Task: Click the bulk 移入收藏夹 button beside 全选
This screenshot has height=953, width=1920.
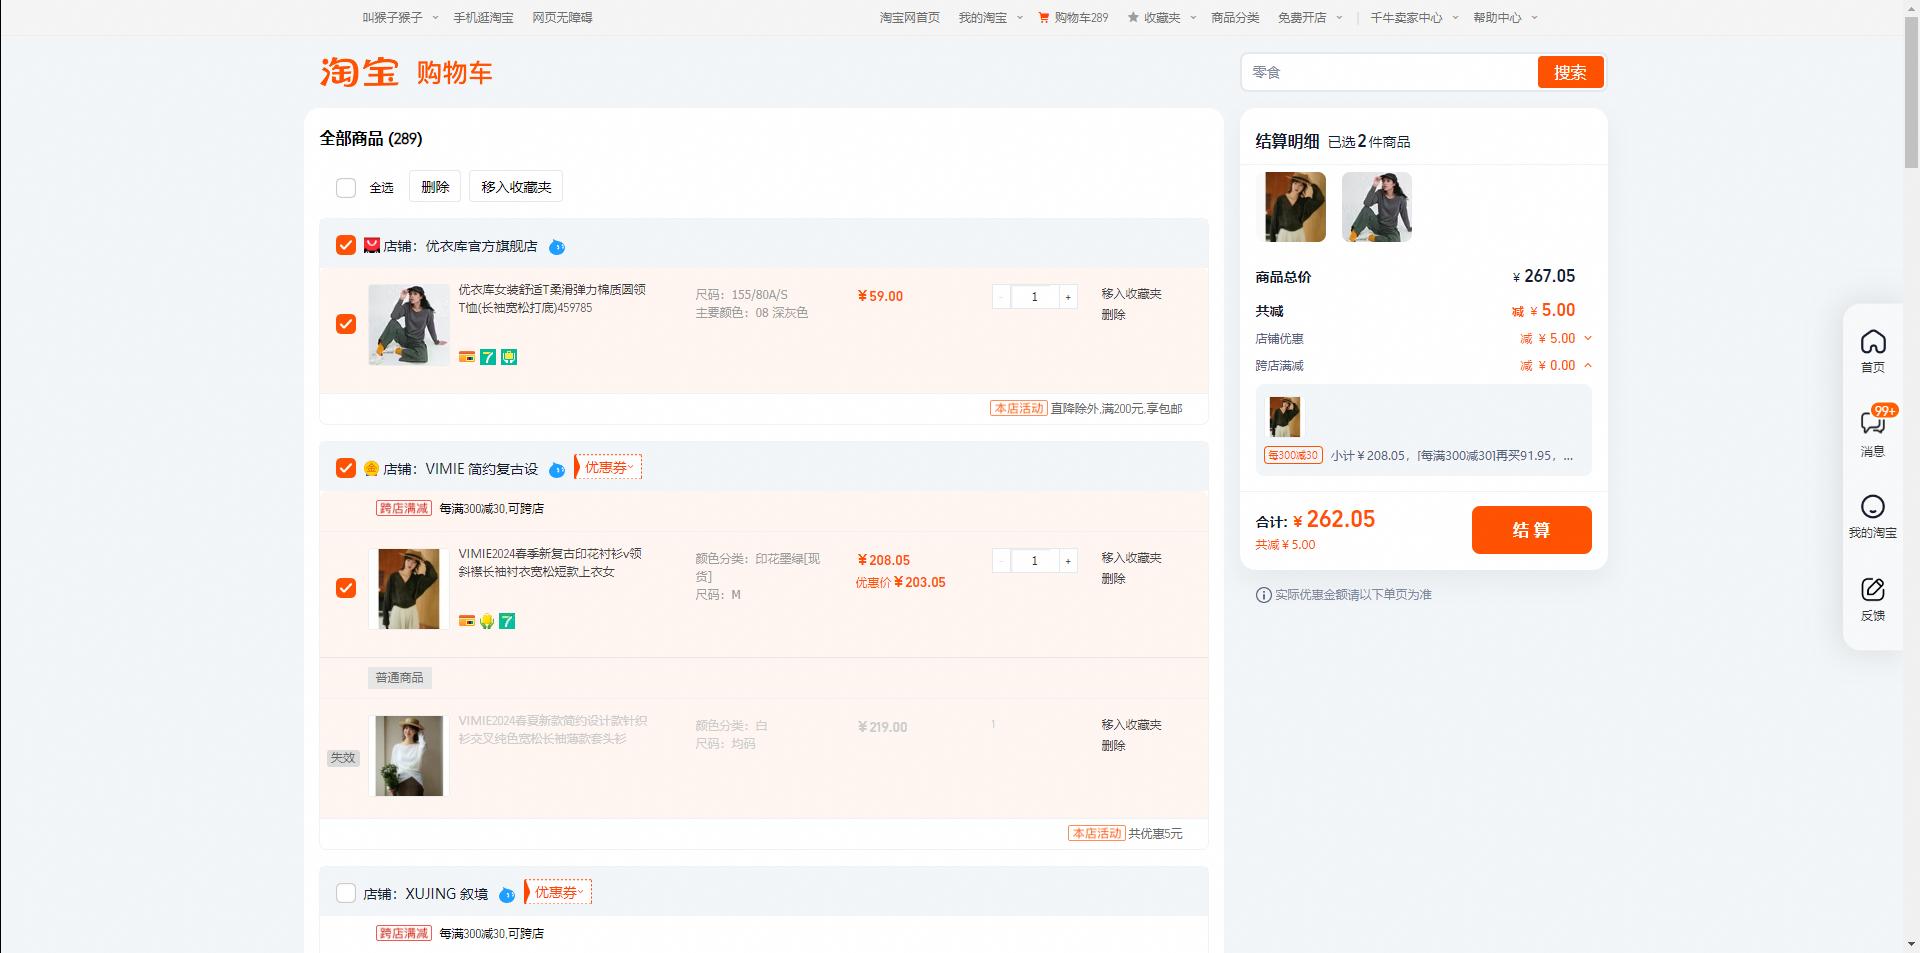Action: tap(516, 187)
